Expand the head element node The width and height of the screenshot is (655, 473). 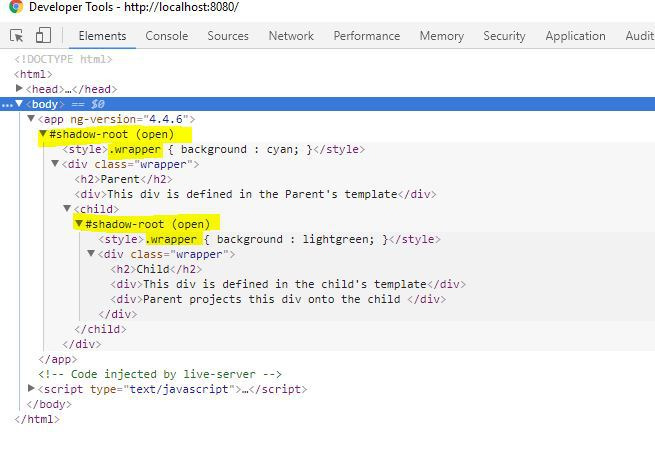click(19, 88)
